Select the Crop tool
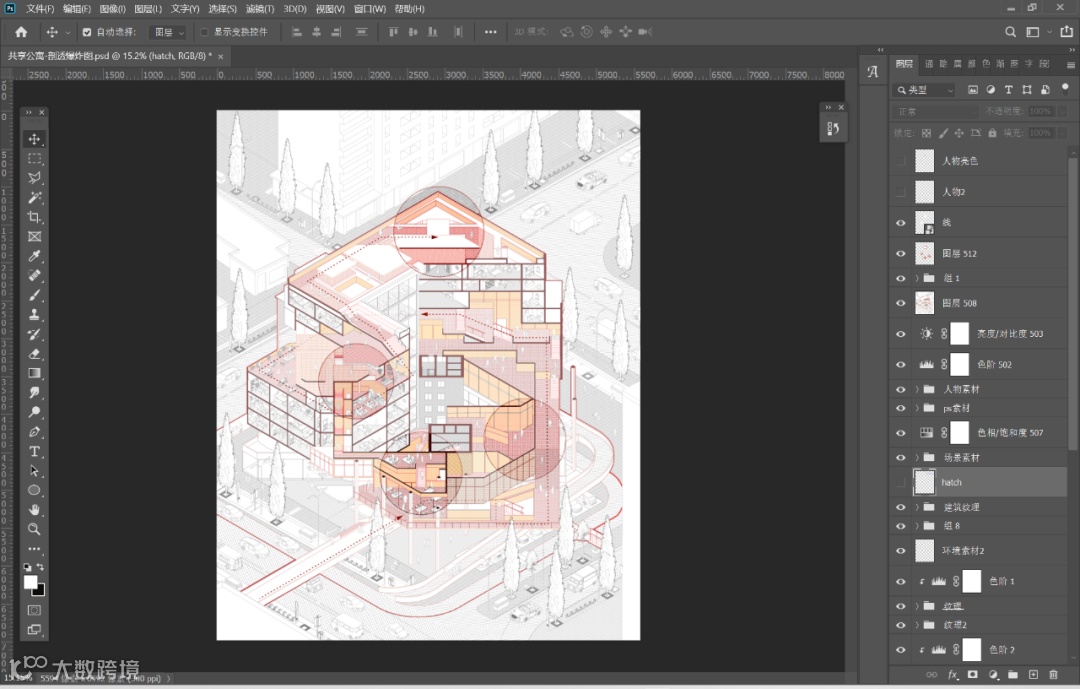Image resolution: width=1080 pixels, height=689 pixels. (x=34, y=217)
